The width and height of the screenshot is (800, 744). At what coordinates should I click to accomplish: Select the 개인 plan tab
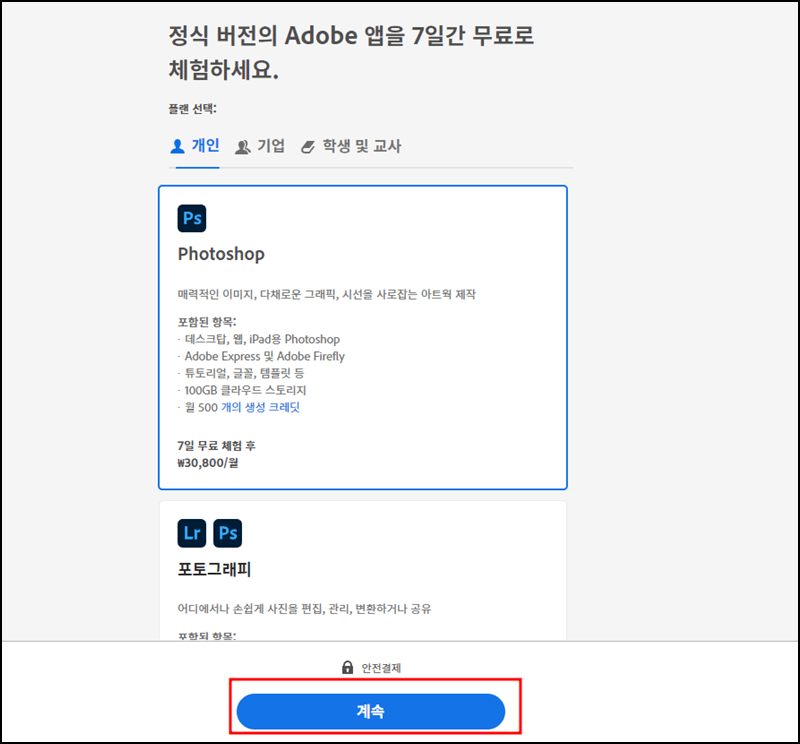(x=195, y=146)
